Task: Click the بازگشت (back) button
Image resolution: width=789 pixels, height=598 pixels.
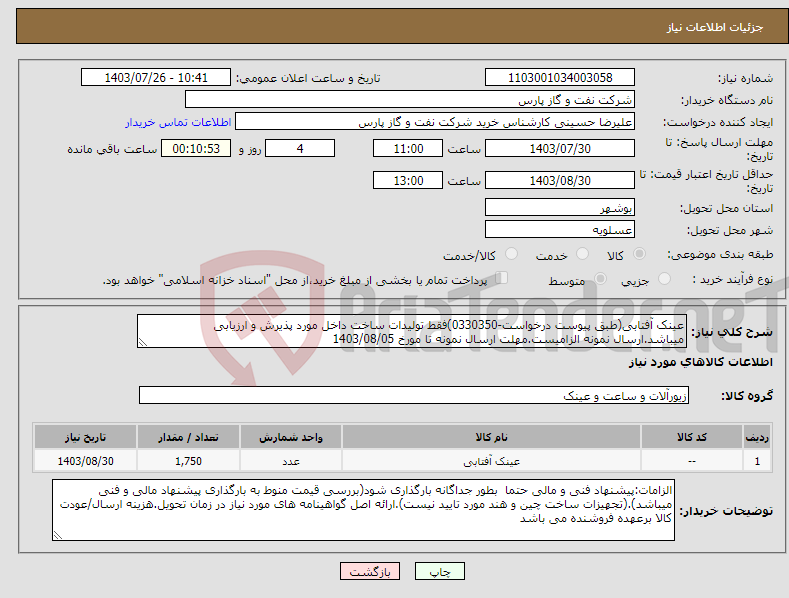Action: pyautogui.click(x=370, y=571)
